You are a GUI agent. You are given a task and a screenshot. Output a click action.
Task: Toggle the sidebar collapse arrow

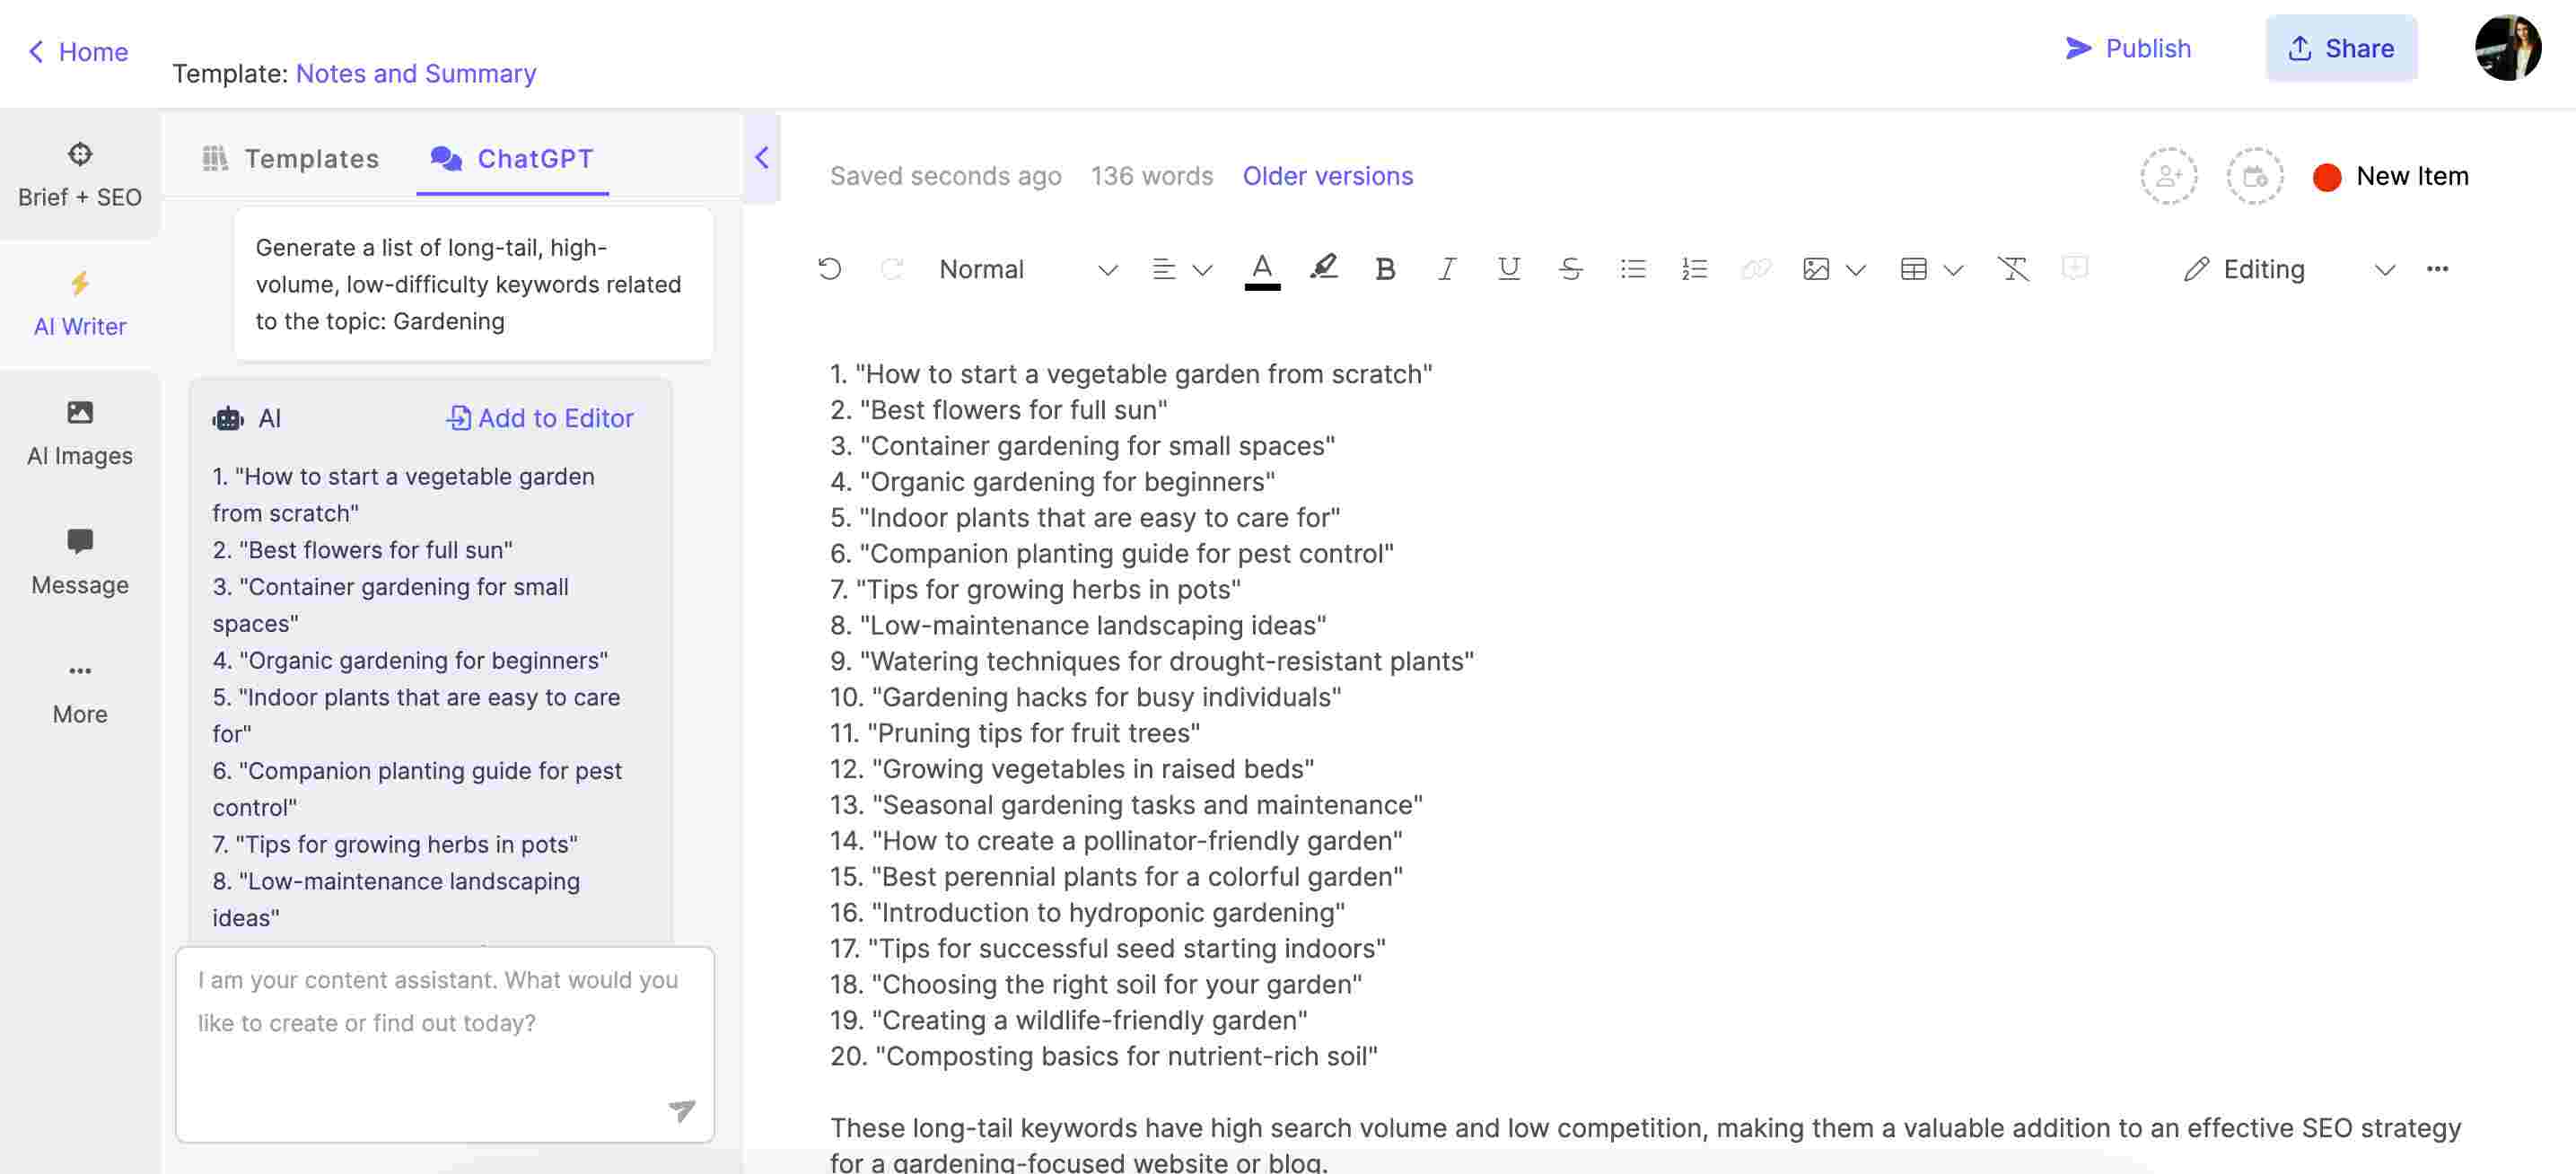pos(760,158)
